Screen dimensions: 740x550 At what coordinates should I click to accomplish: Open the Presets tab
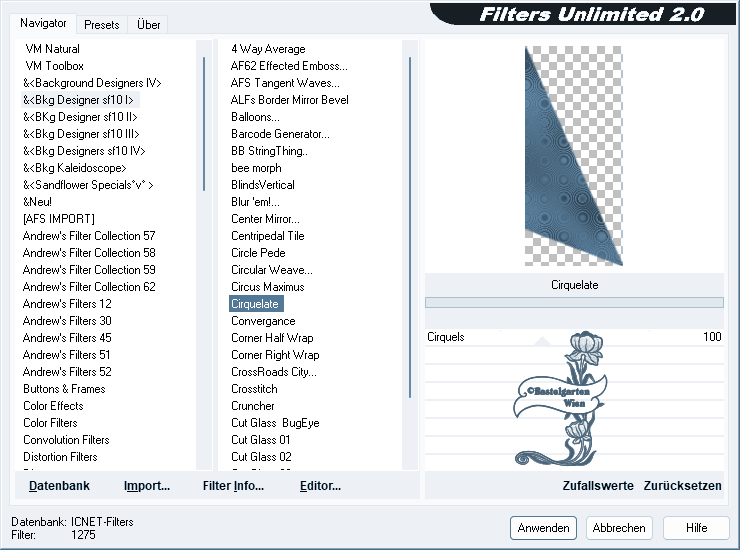101,25
